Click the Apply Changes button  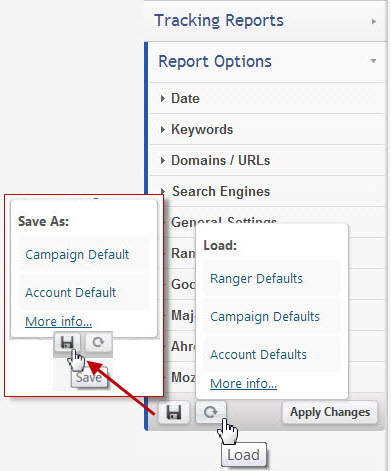click(x=330, y=412)
